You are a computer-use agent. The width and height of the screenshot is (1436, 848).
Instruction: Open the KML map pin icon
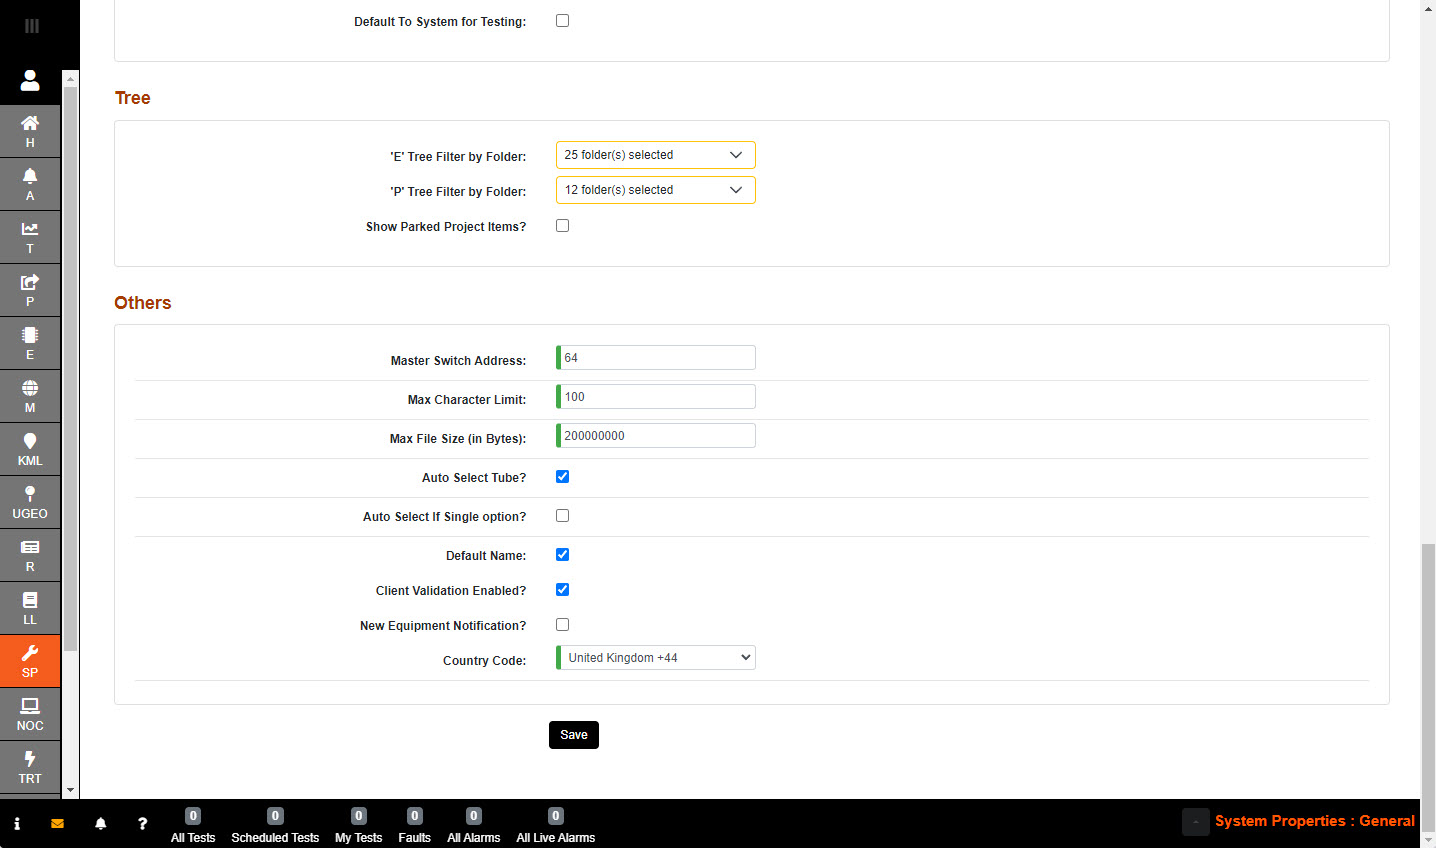point(30,448)
